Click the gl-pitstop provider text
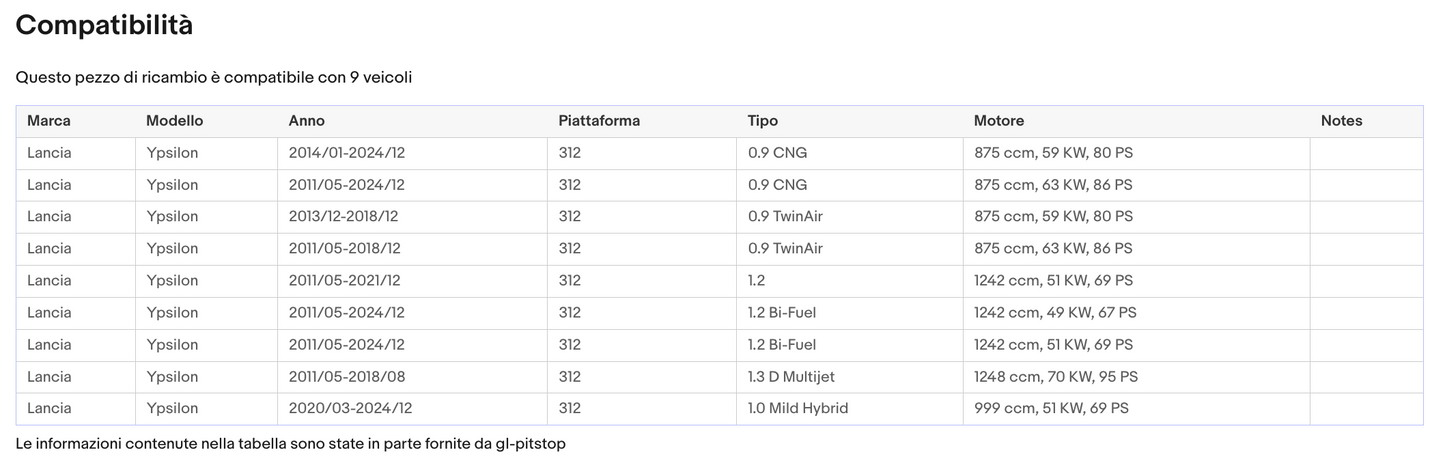The width and height of the screenshot is (1445, 463). pyautogui.click(x=530, y=444)
